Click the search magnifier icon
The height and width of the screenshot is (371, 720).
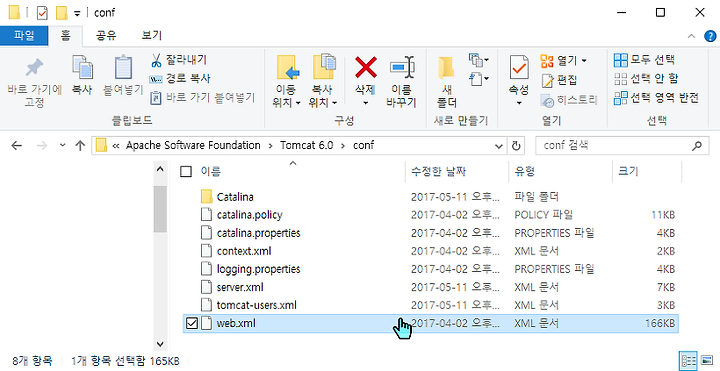(697, 146)
